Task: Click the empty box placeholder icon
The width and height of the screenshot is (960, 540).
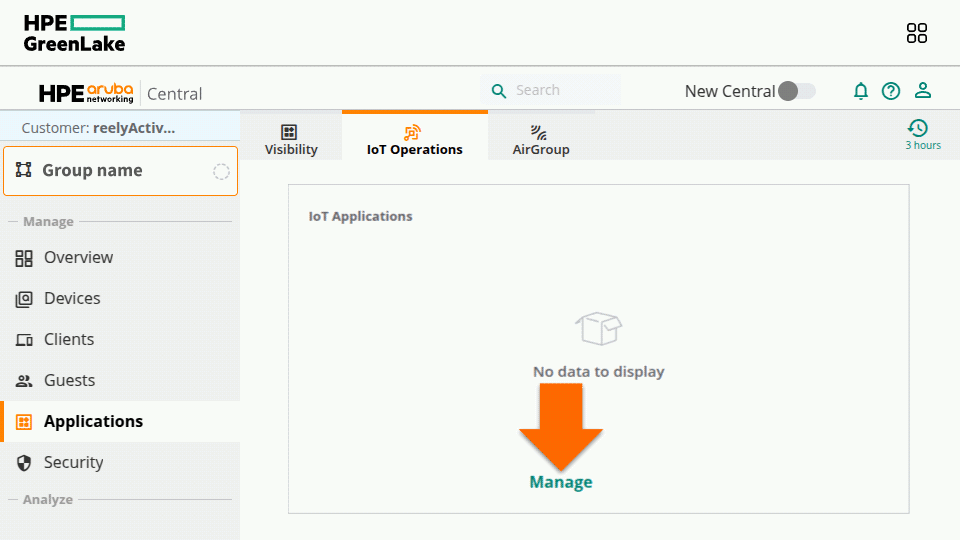Action: [599, 329]
